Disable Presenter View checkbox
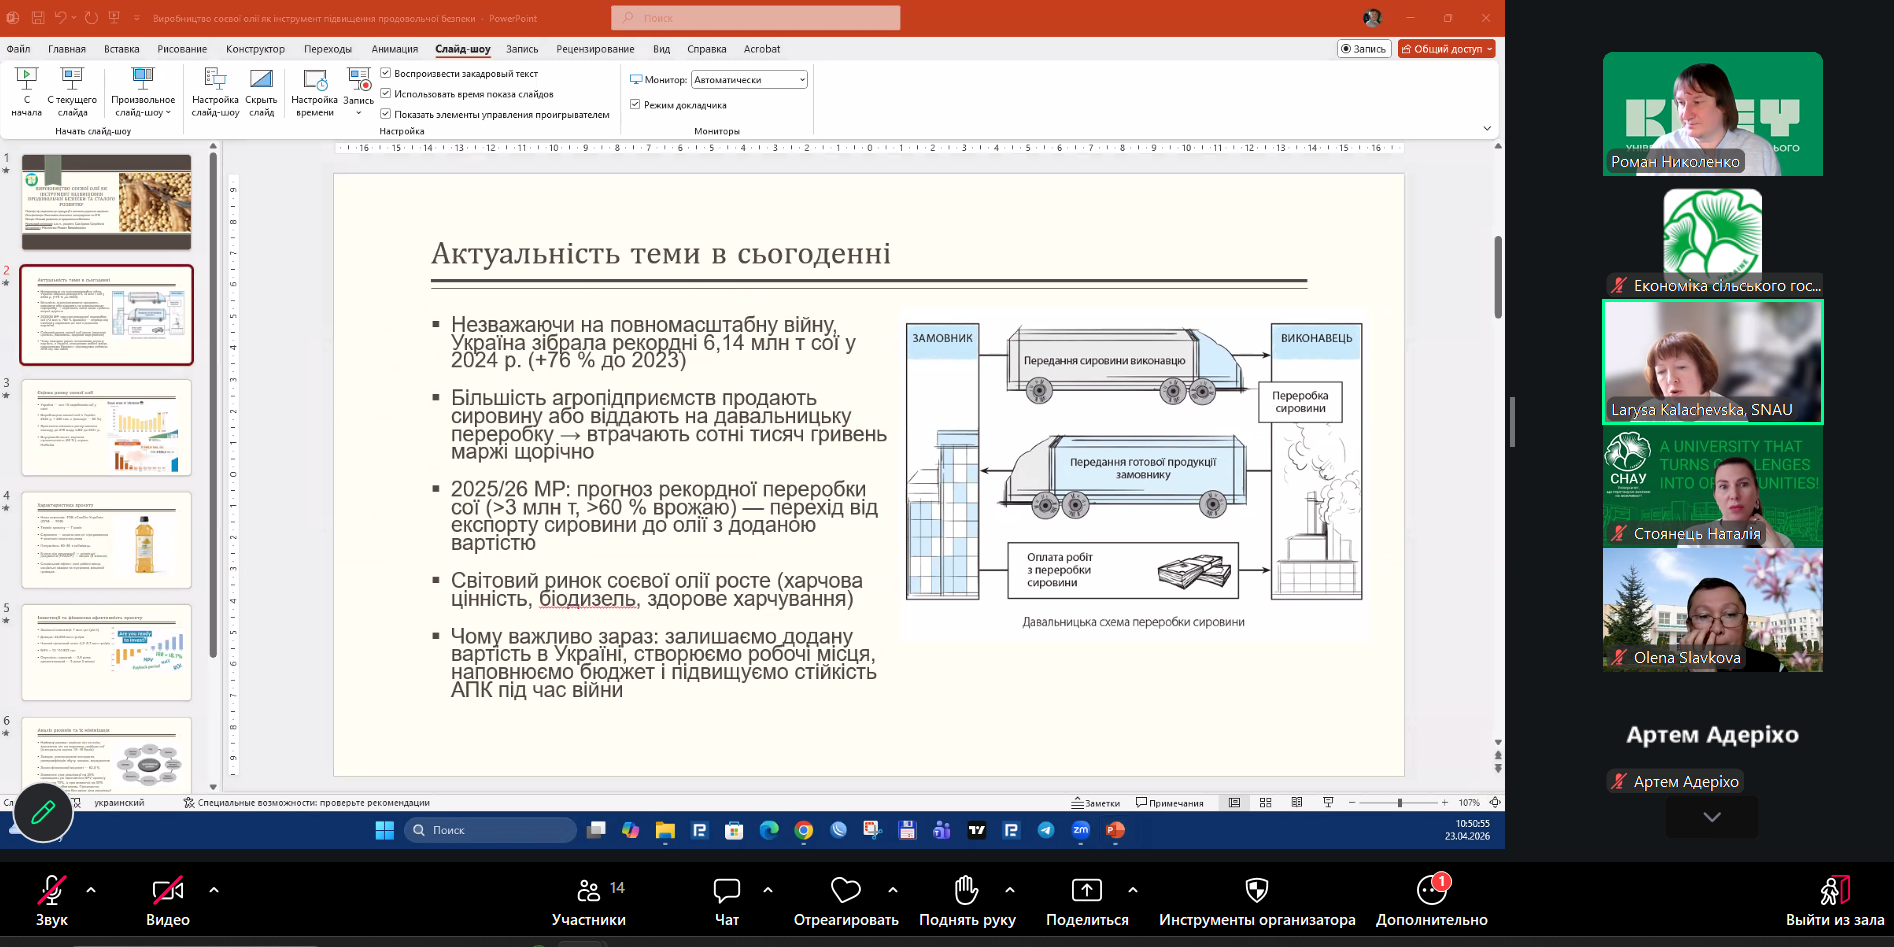 [635, 105]
